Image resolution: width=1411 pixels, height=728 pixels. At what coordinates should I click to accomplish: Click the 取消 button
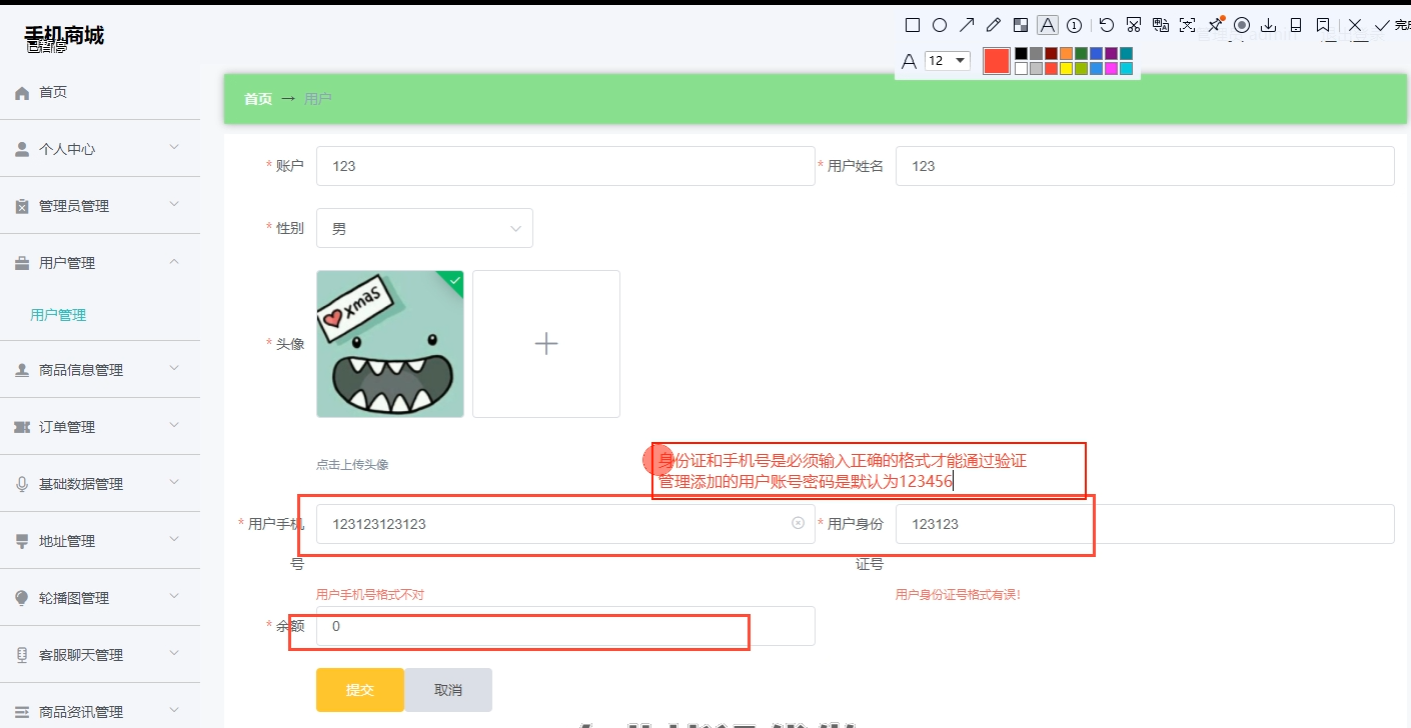[x=448, y=690]
